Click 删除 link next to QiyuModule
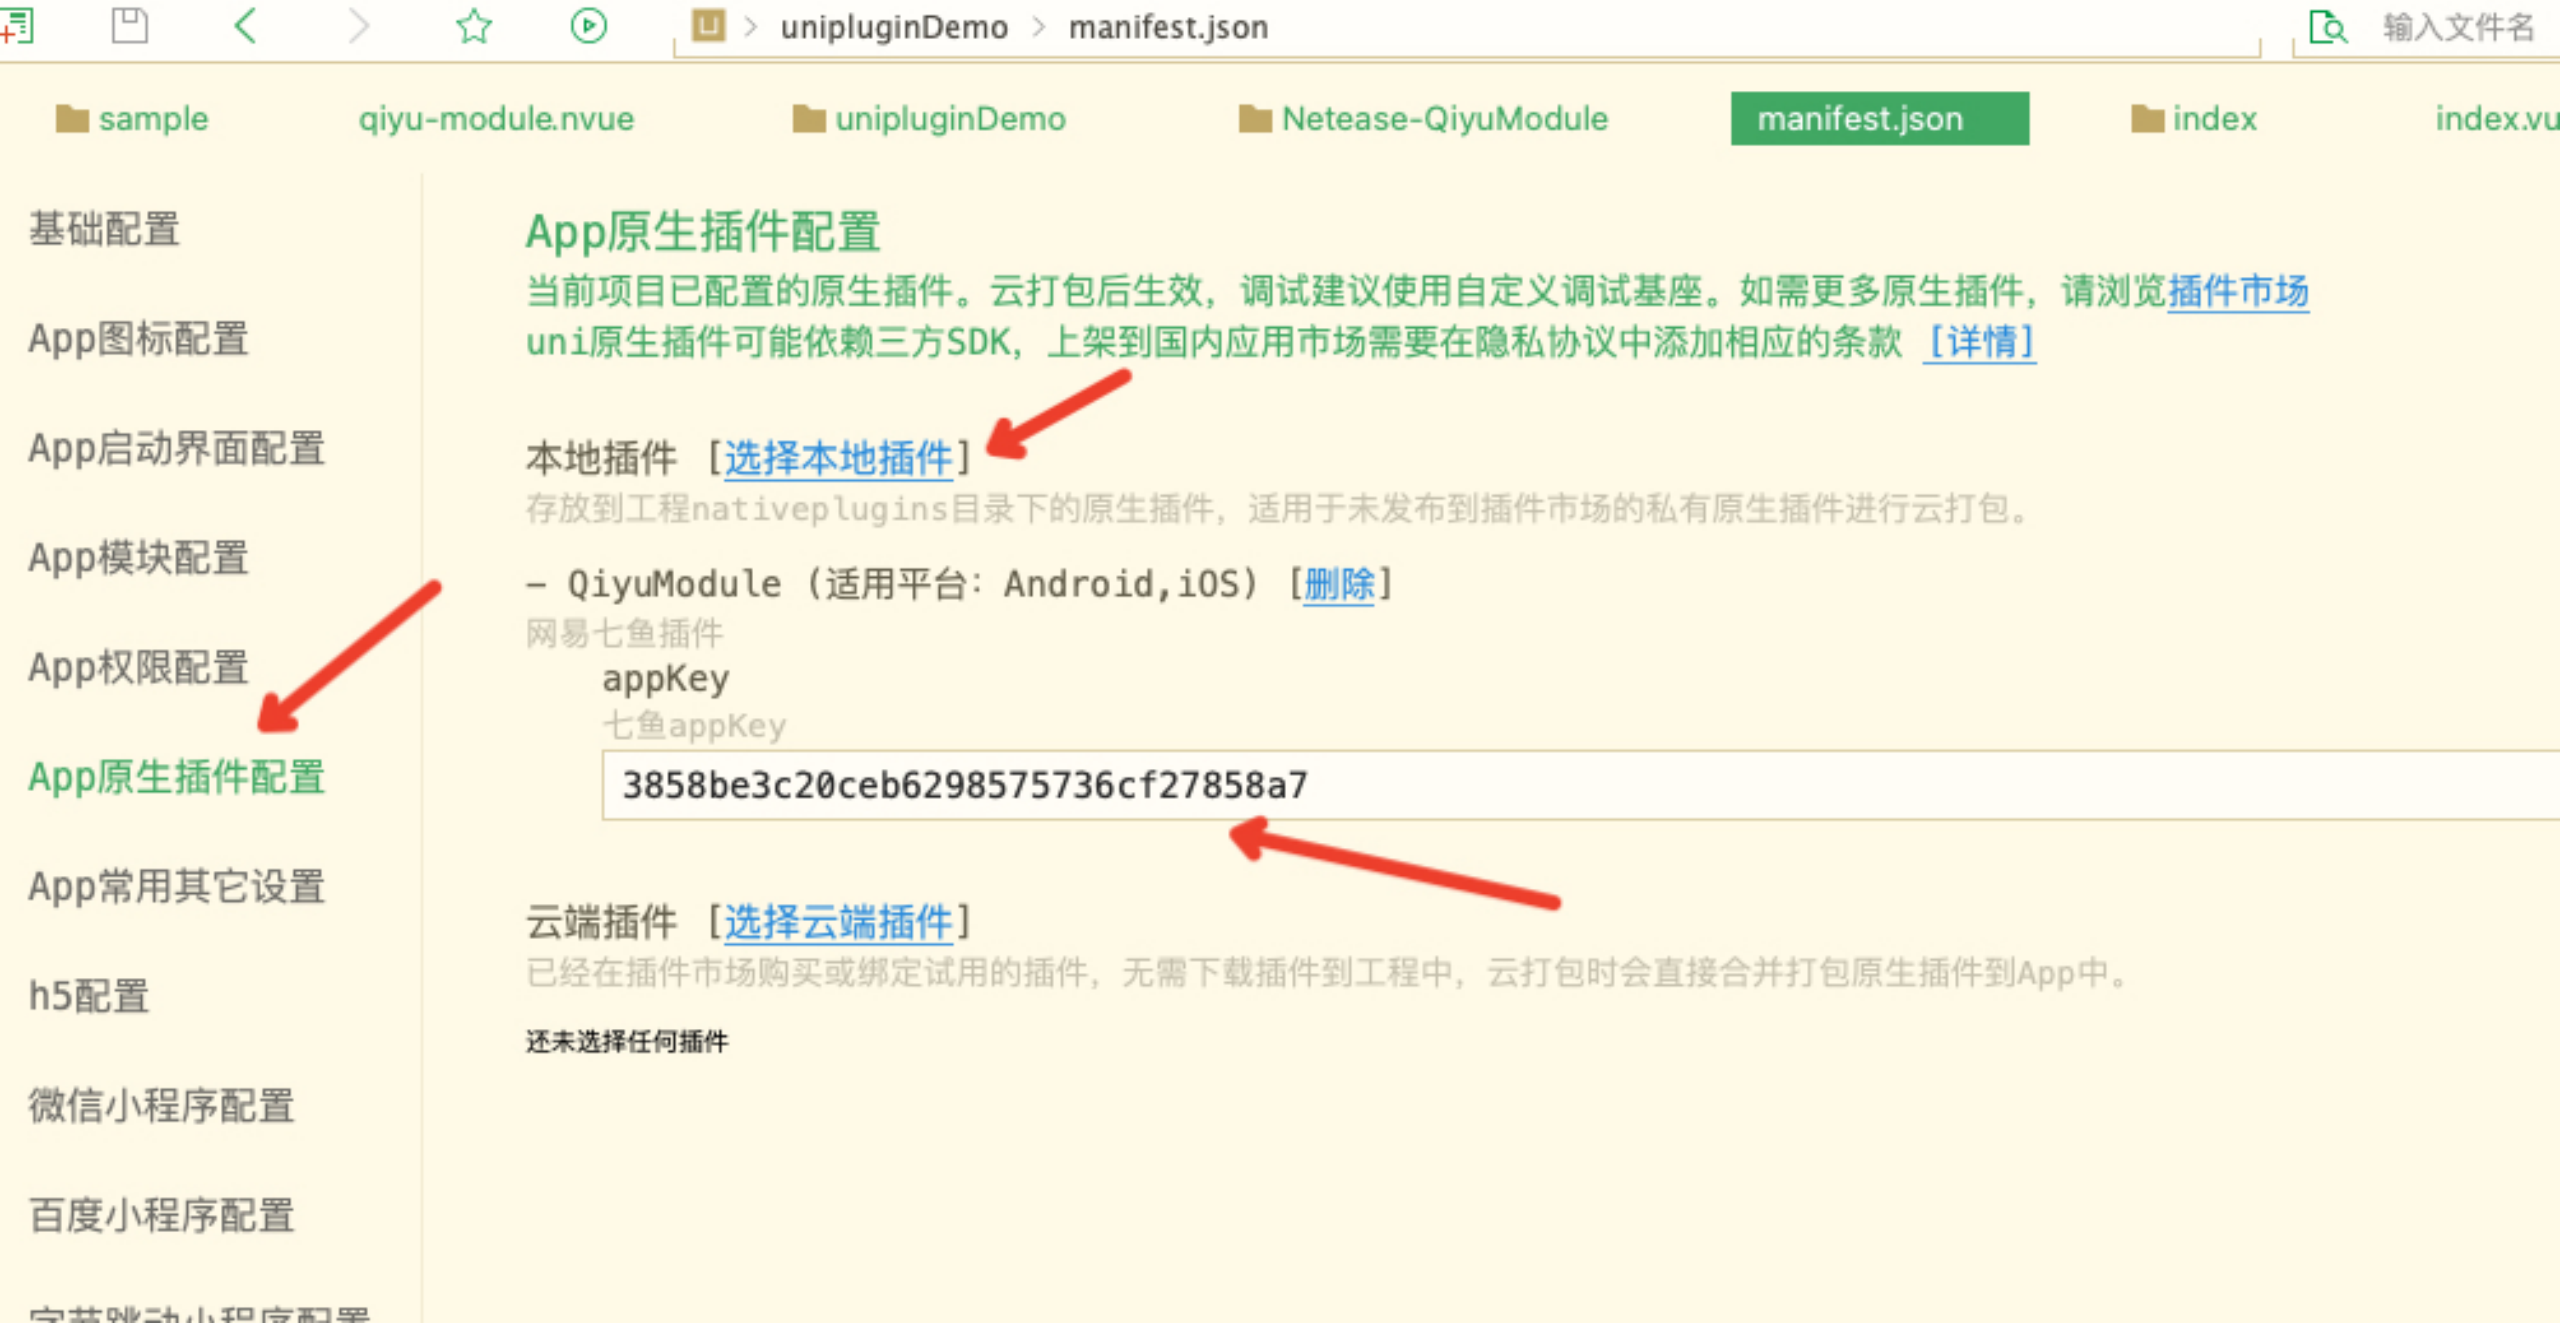The height and width of the screenshot is (1323, 2560). point(1339,583)
